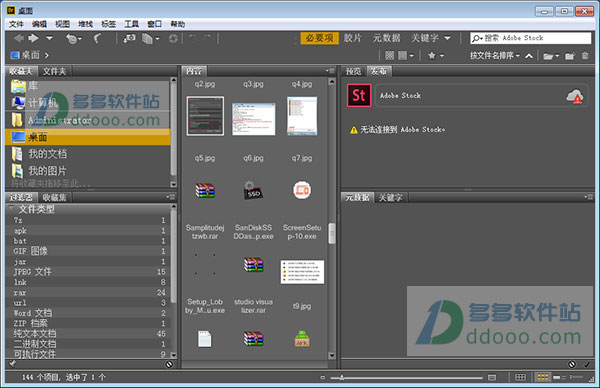Viewport: 600px width, 388px height.
Task: Select the 元数据 workspace
Action: coord(386,38)
